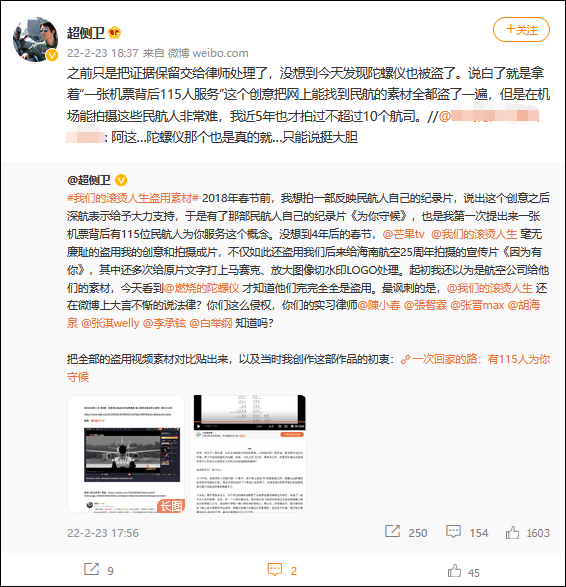
Task: Click the crown membership badge beside 超侧卫
Action: click(x=115, y=33)
